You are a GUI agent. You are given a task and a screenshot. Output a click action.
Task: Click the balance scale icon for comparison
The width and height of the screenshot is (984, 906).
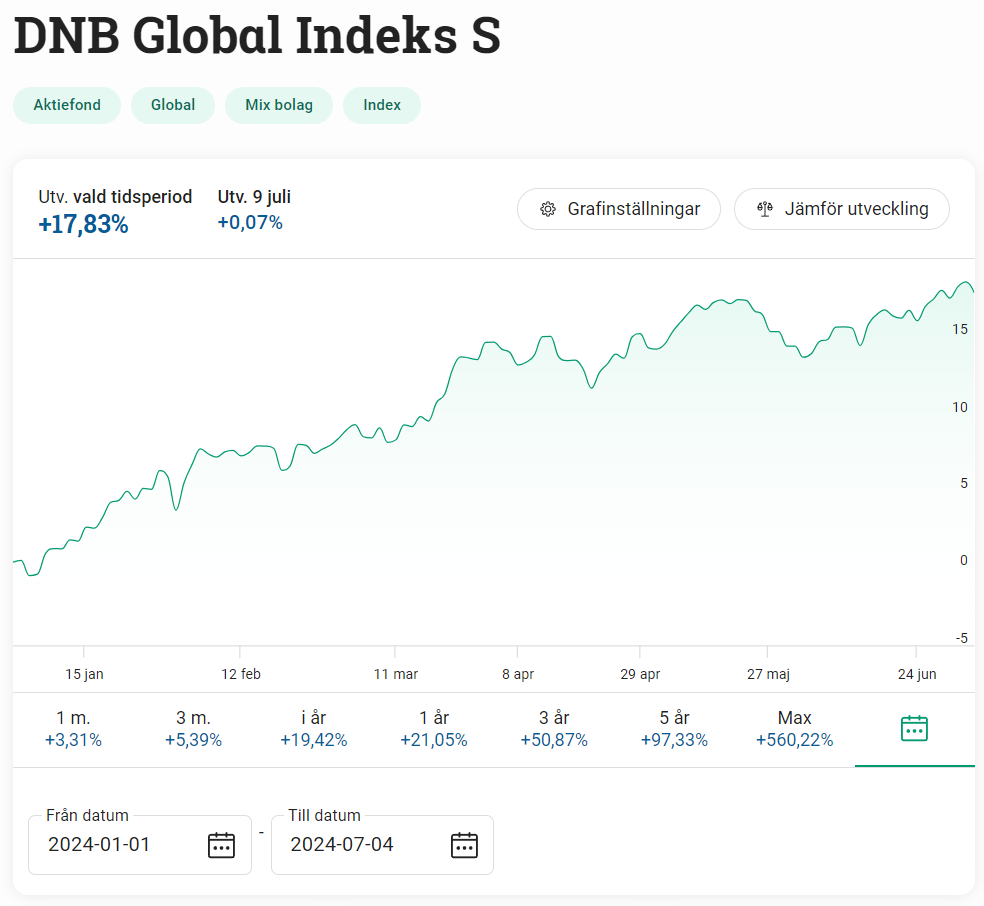click(x=765, y=209)
